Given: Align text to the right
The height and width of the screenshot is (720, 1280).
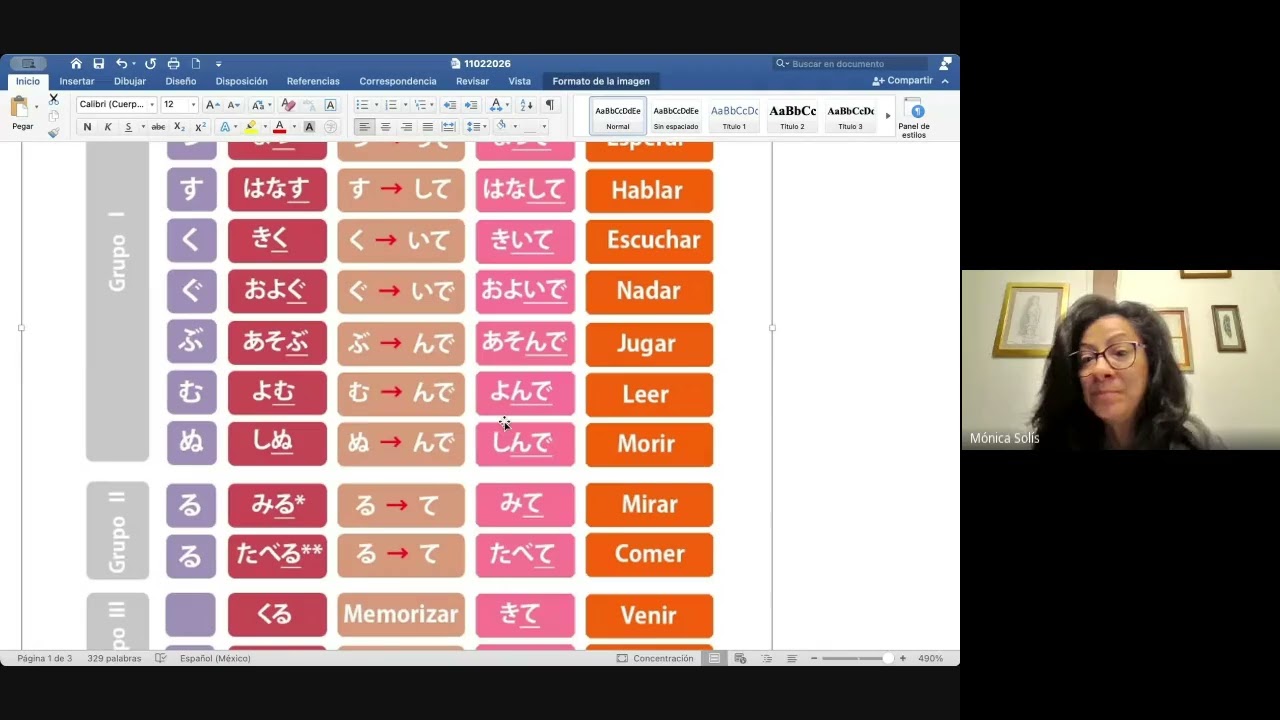Looking at the screenshot, I should pos(406,127).
